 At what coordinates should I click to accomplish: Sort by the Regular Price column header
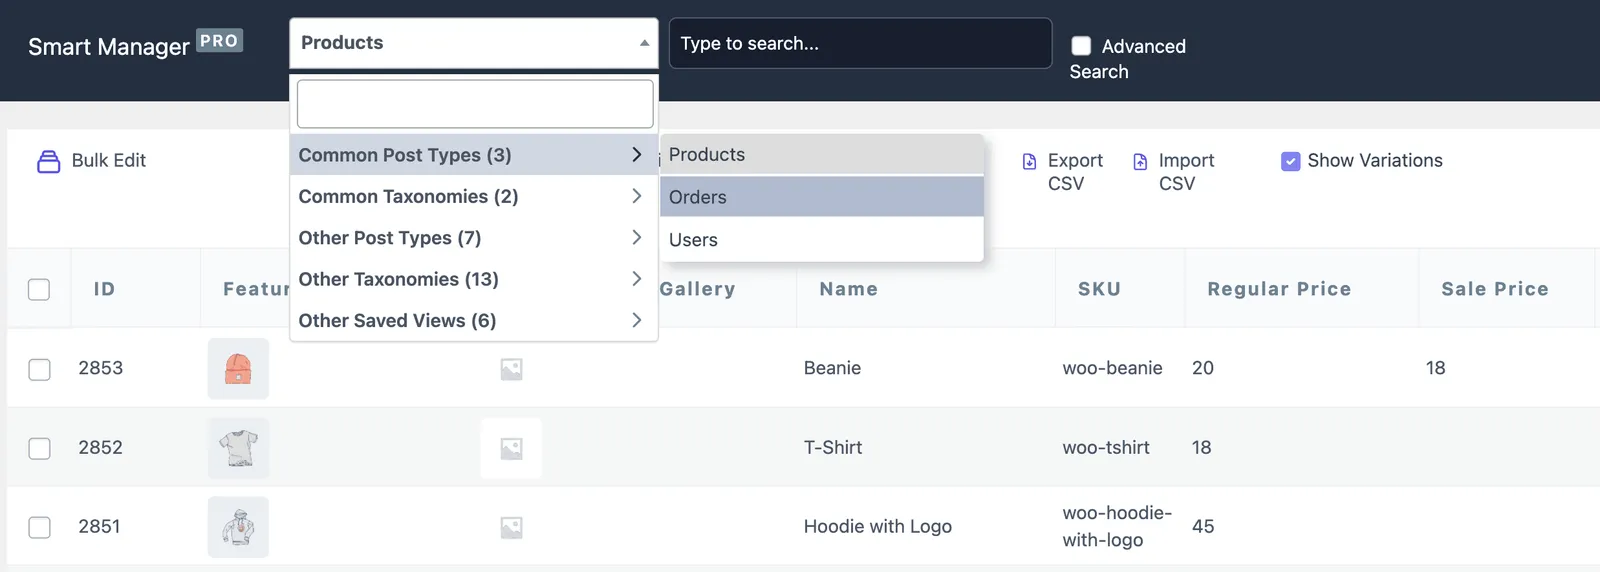pos(1279,289)
